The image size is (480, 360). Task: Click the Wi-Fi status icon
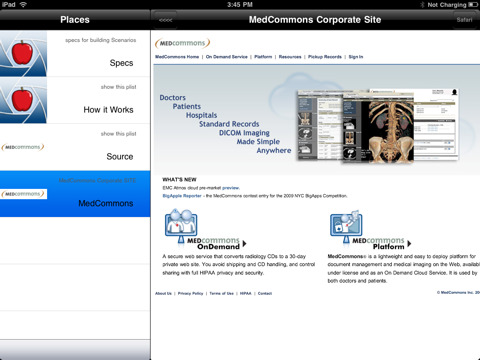pos(23,4)
